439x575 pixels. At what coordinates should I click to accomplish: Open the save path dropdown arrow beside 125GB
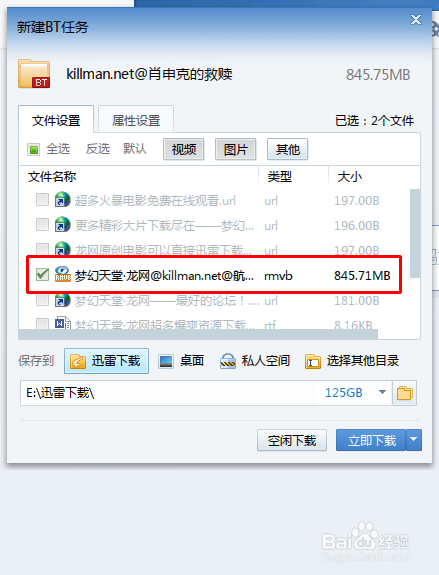tap(382, 392)
